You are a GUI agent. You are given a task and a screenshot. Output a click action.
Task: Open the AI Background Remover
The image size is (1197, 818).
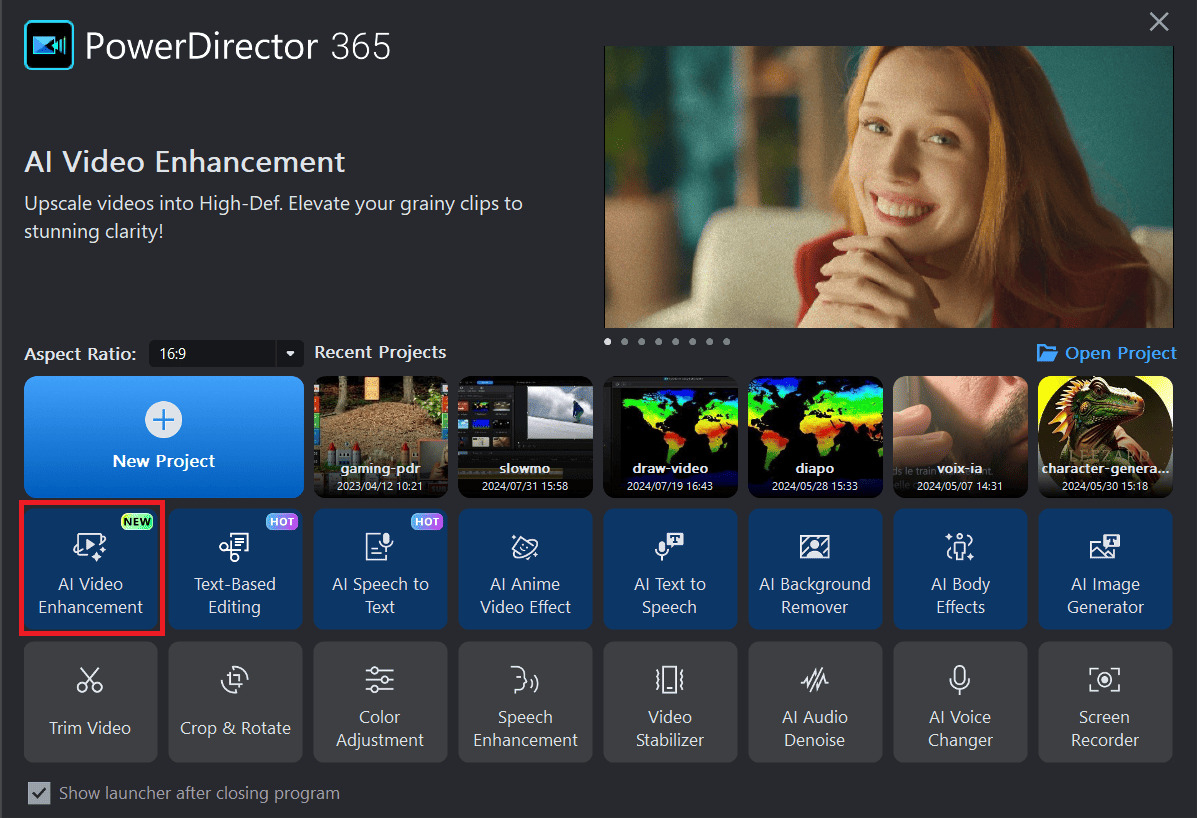[x=815, y=569]
